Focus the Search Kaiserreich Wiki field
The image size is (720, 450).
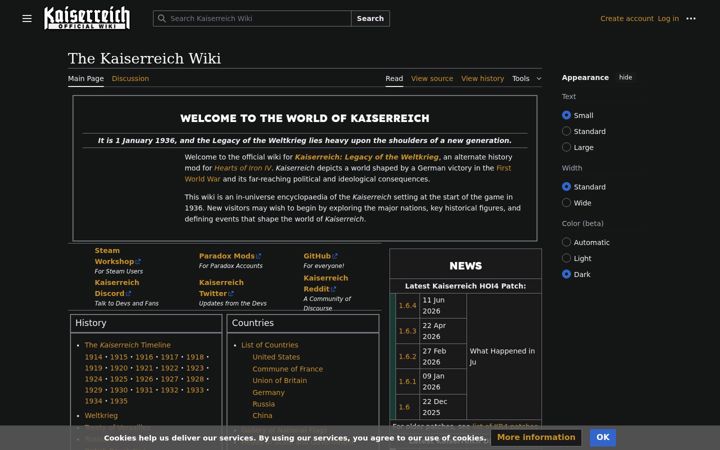click(252, 18)
